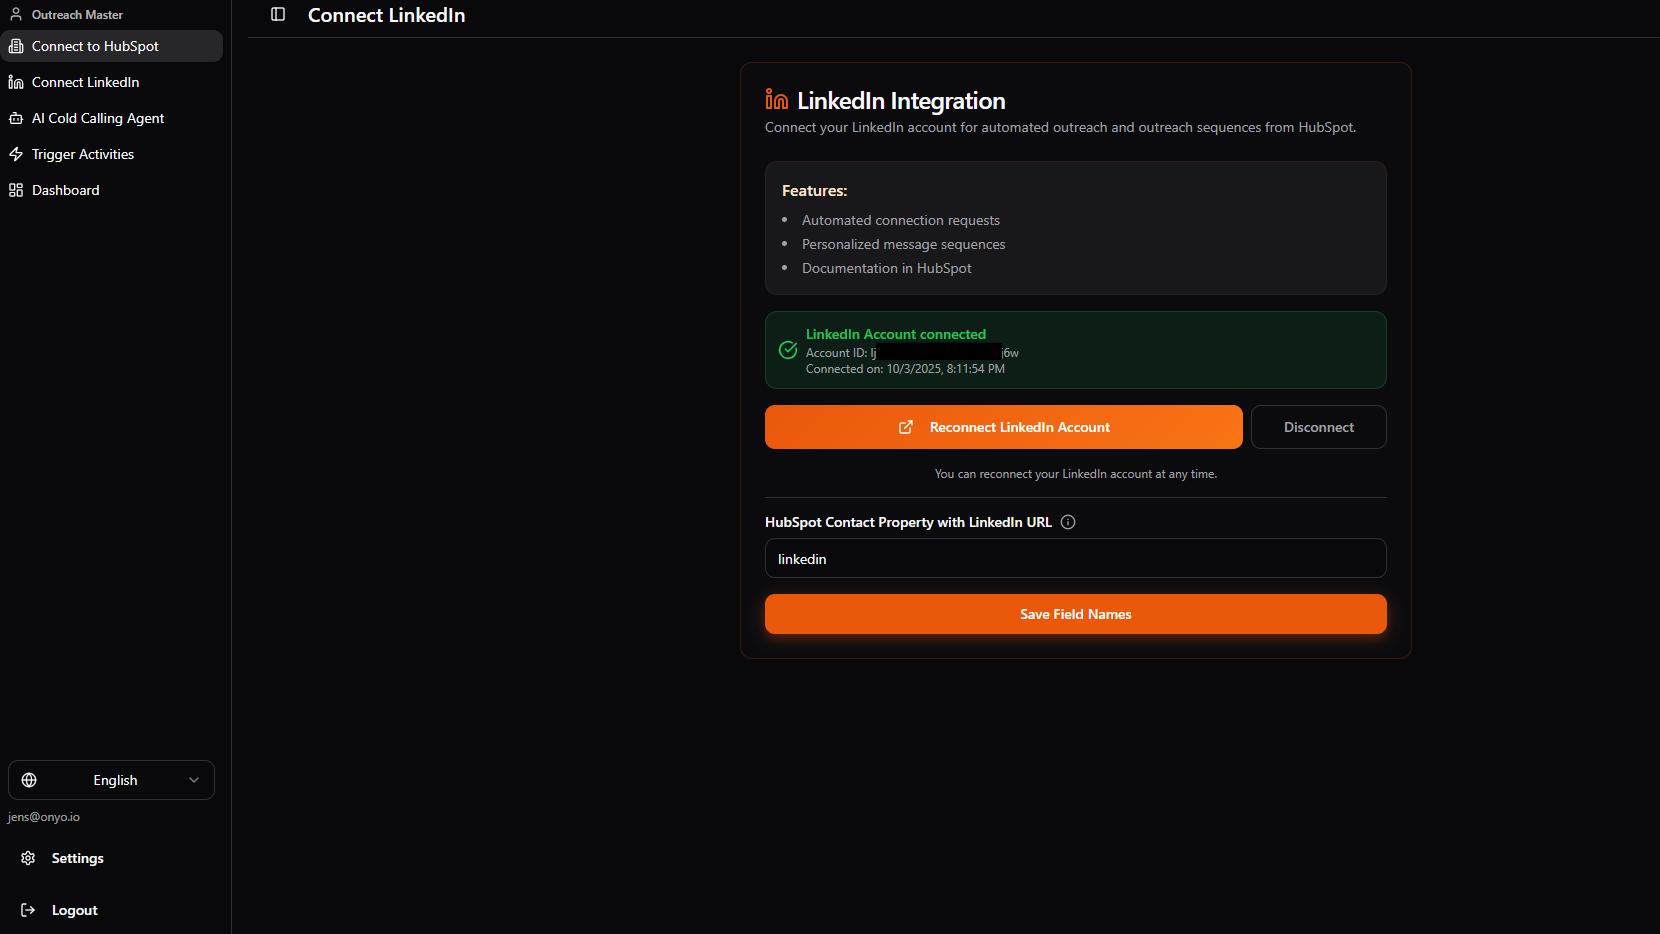Screen dimensions: 1660x934
Task: Click the Outreach Master user icon
Action: click(16, 15)
